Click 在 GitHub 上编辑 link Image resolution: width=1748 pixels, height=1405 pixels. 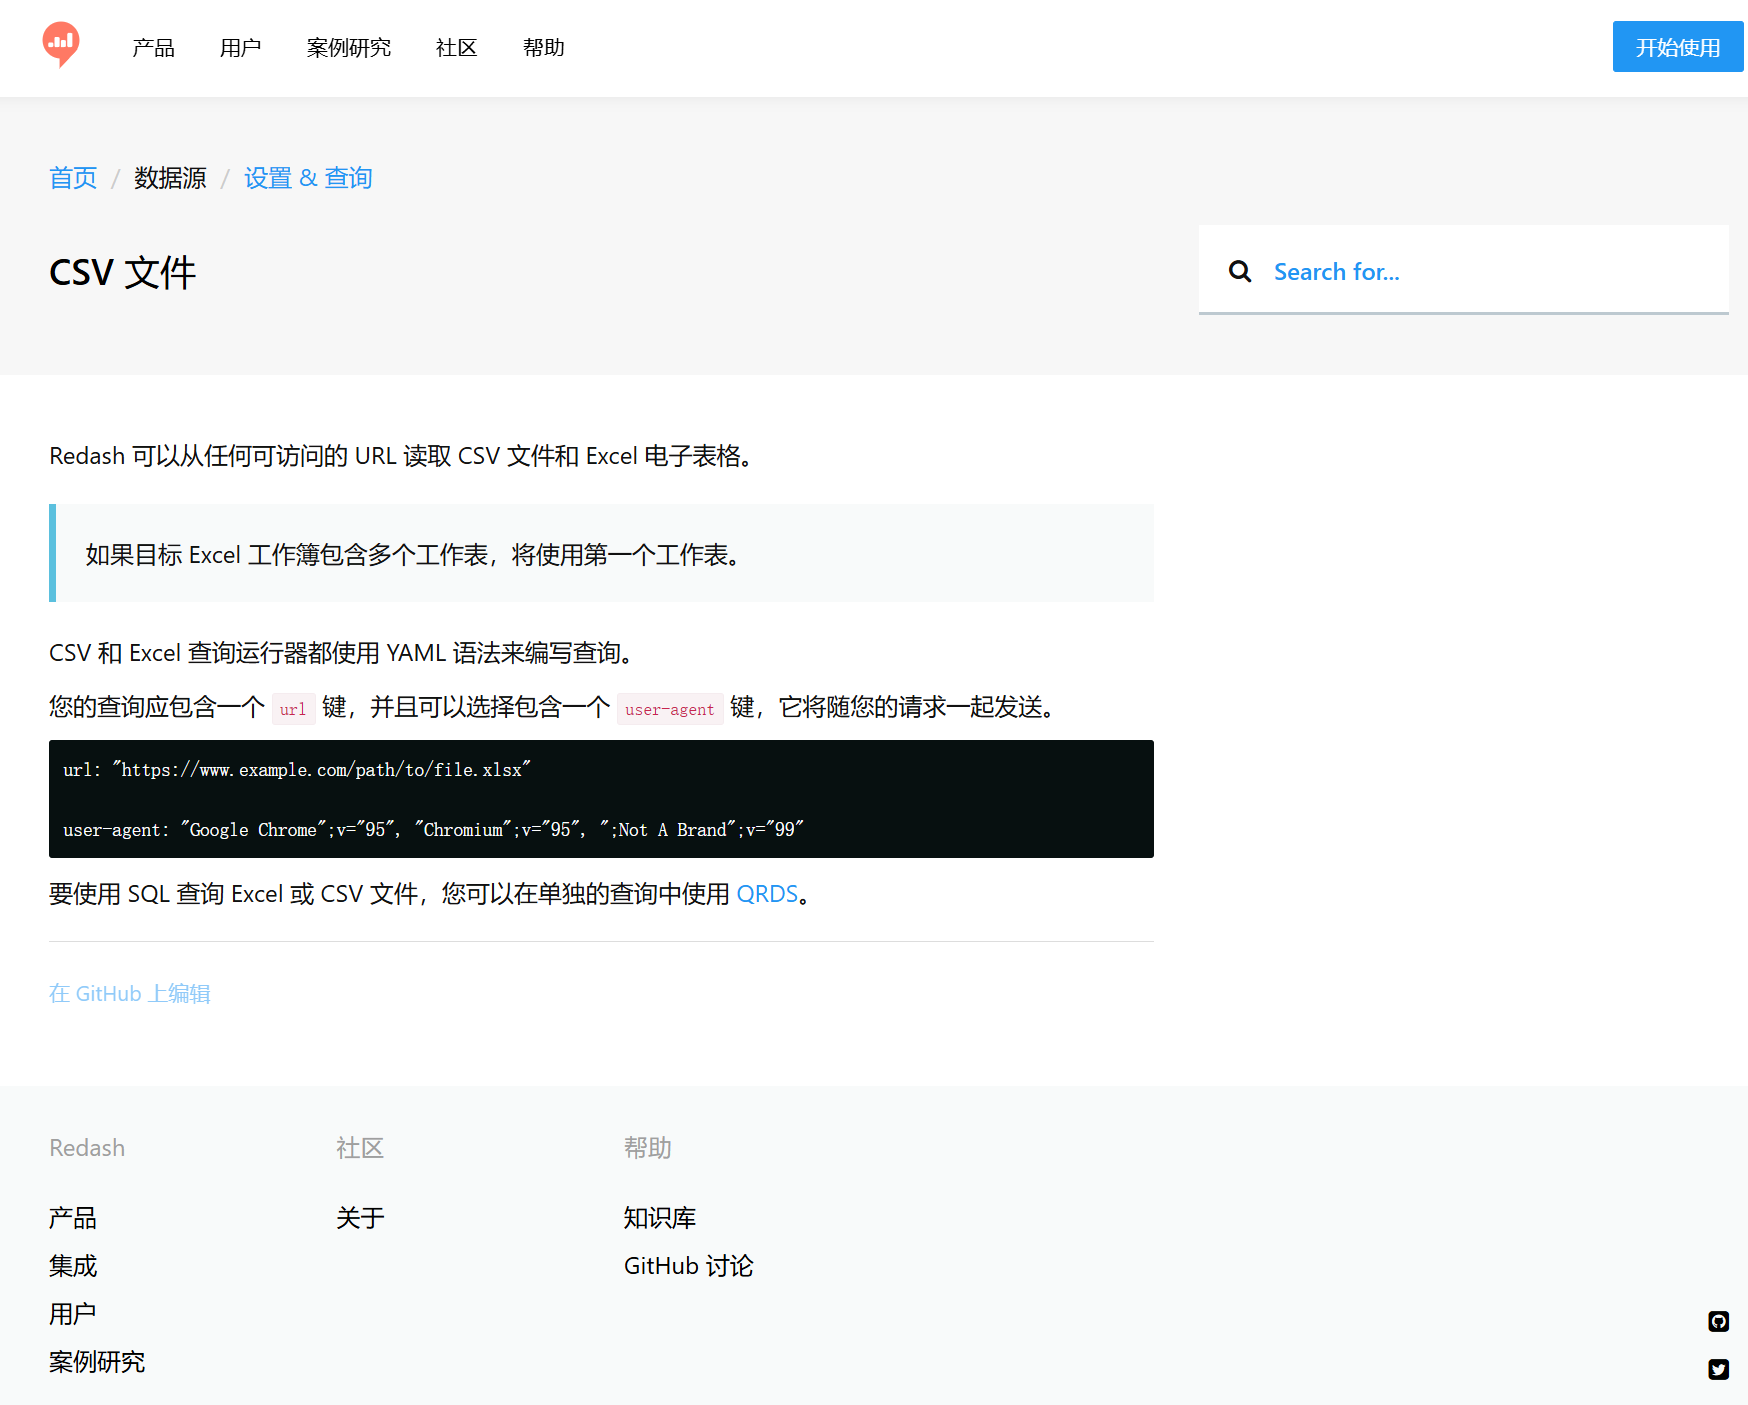[130, 993]
